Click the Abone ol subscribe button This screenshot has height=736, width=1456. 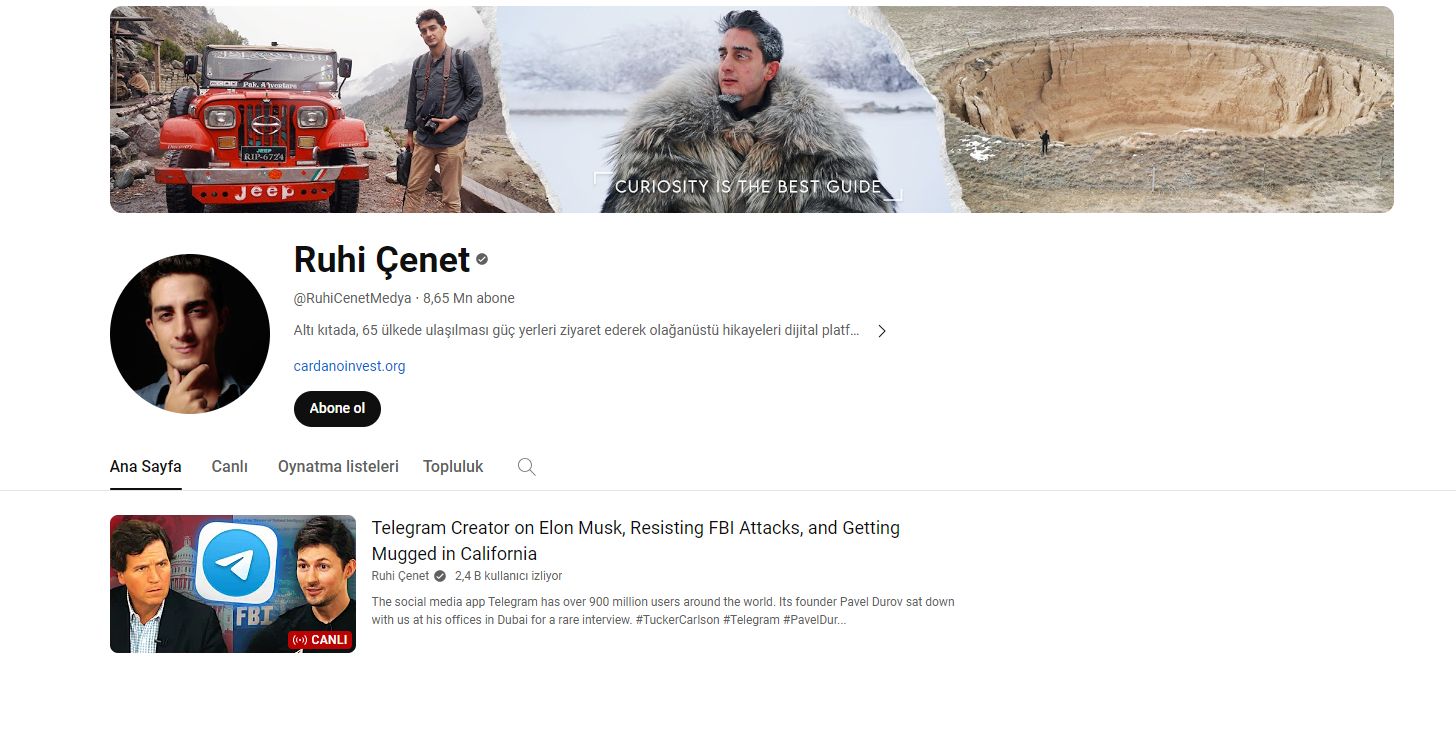coord(337,409)
